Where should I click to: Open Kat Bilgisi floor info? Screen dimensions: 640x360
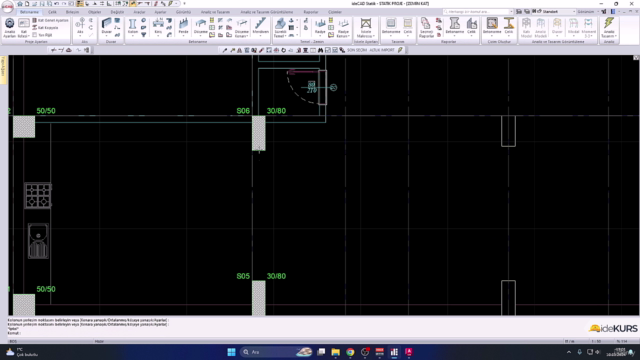click(24, 28)
